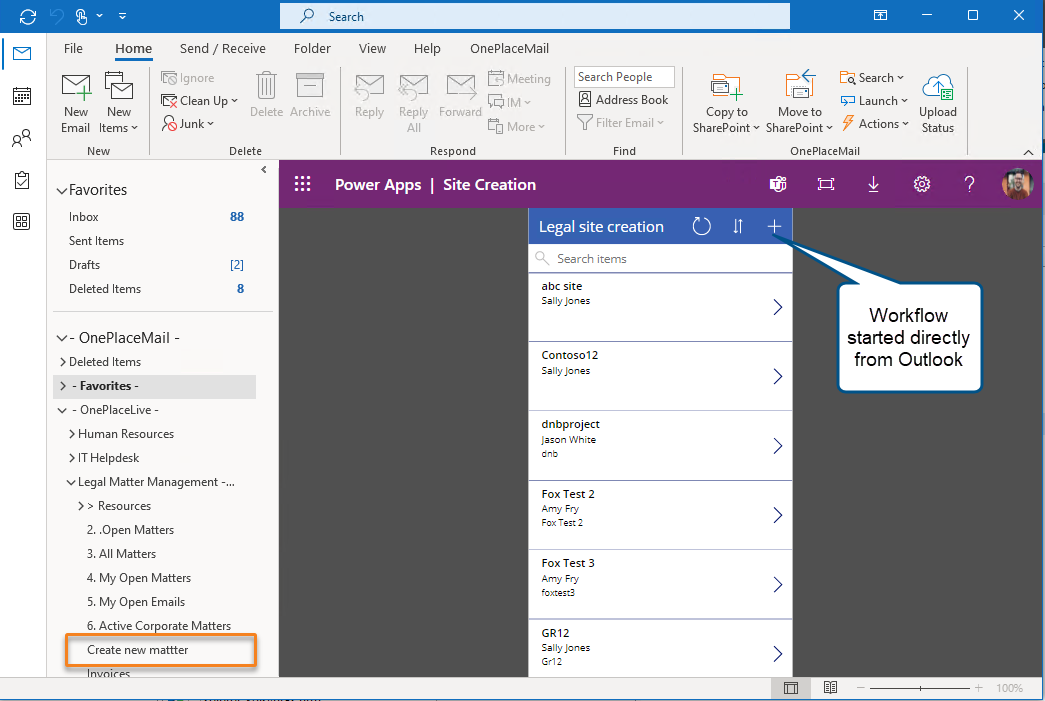Click the Upload Status icon
The height and width of the screenshot is (701, 1045).
938,87
